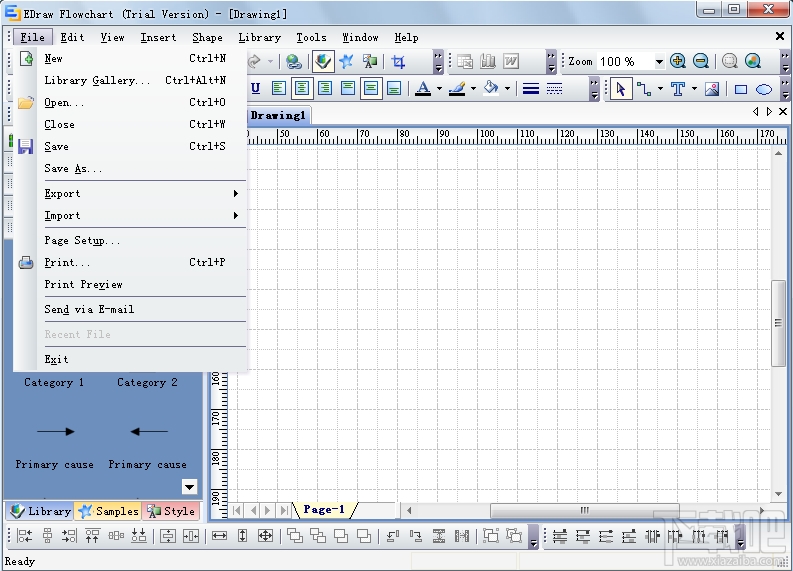Switch to the Style panel tab
The image size is (793, 571).
coord(170,511)
